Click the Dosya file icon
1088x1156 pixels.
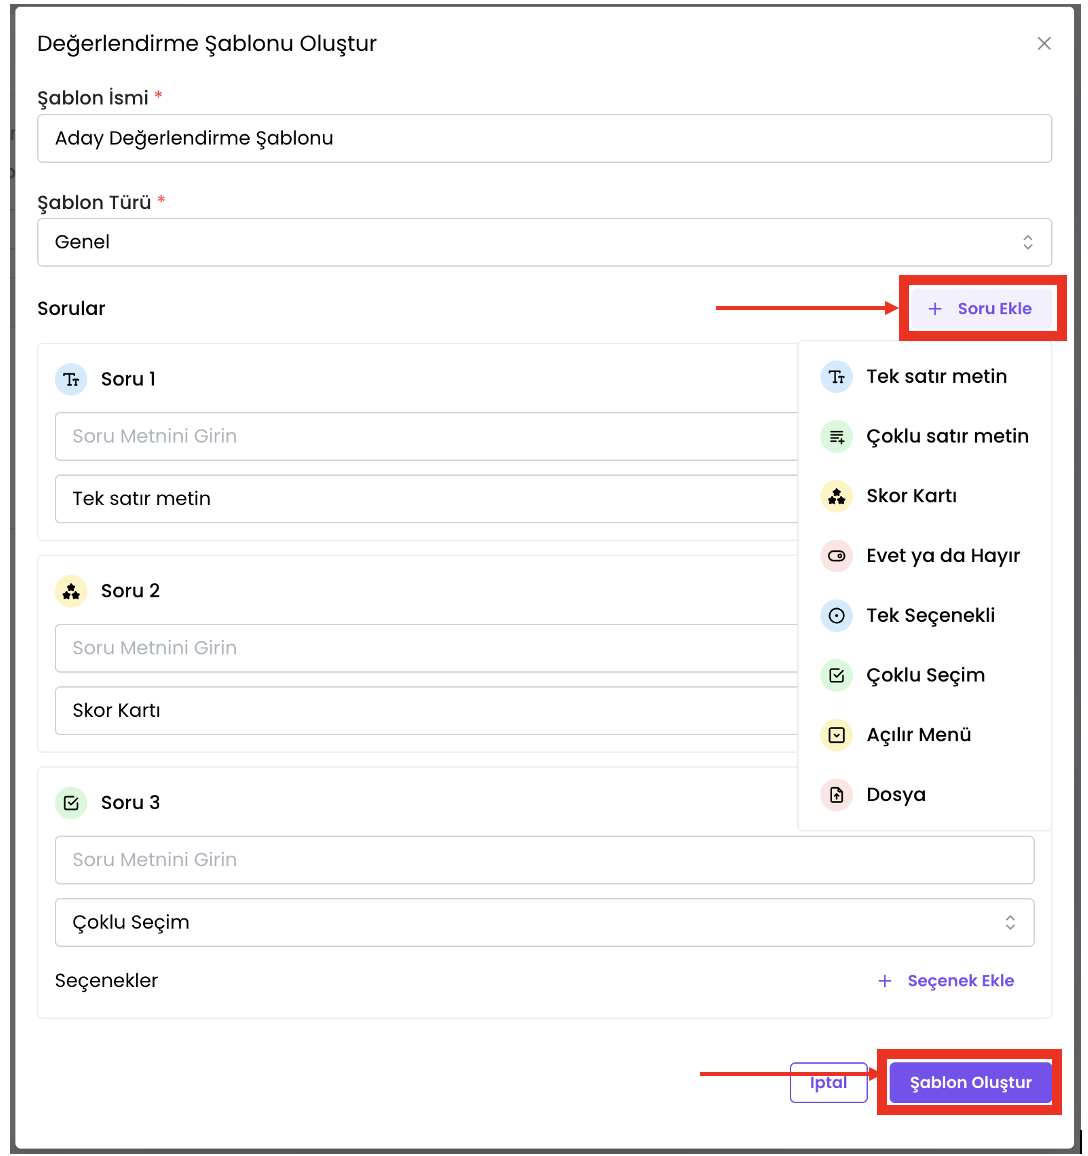click(x=836, y=795)
